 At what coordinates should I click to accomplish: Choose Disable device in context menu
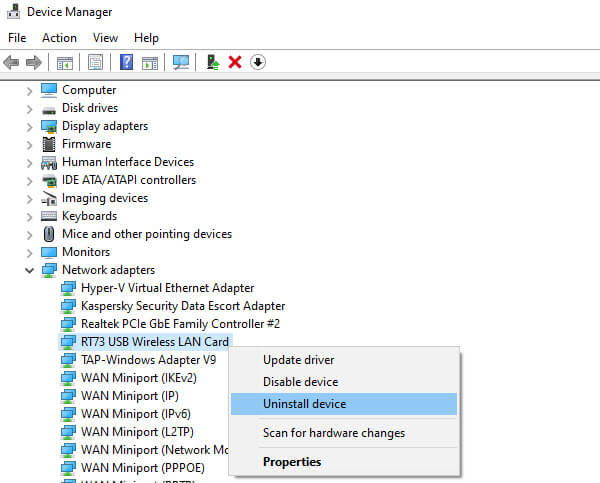[300, 382]
